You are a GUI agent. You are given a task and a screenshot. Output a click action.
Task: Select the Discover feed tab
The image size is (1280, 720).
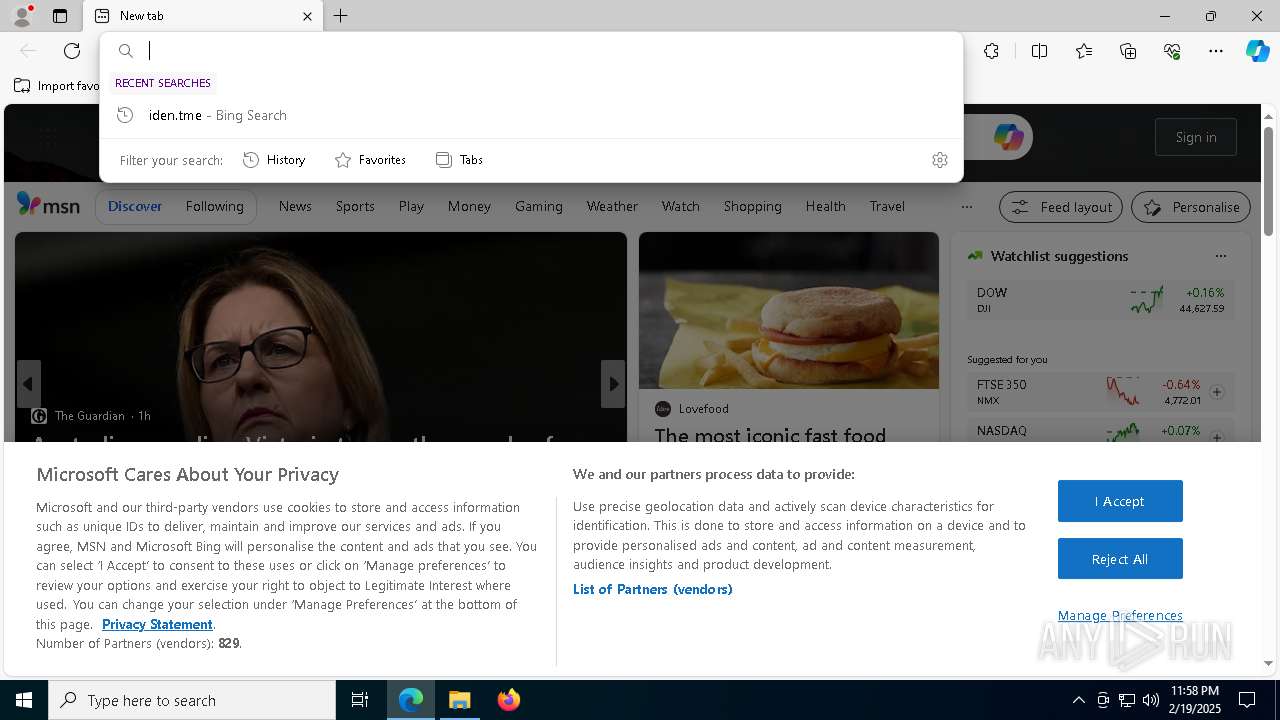coord(135,206)
